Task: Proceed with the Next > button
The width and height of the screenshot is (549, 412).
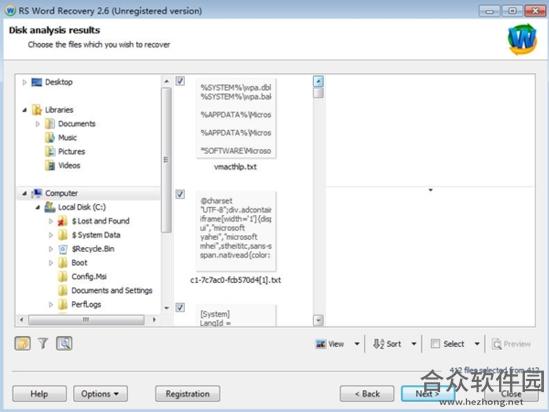Action: [x=428, y=394]
